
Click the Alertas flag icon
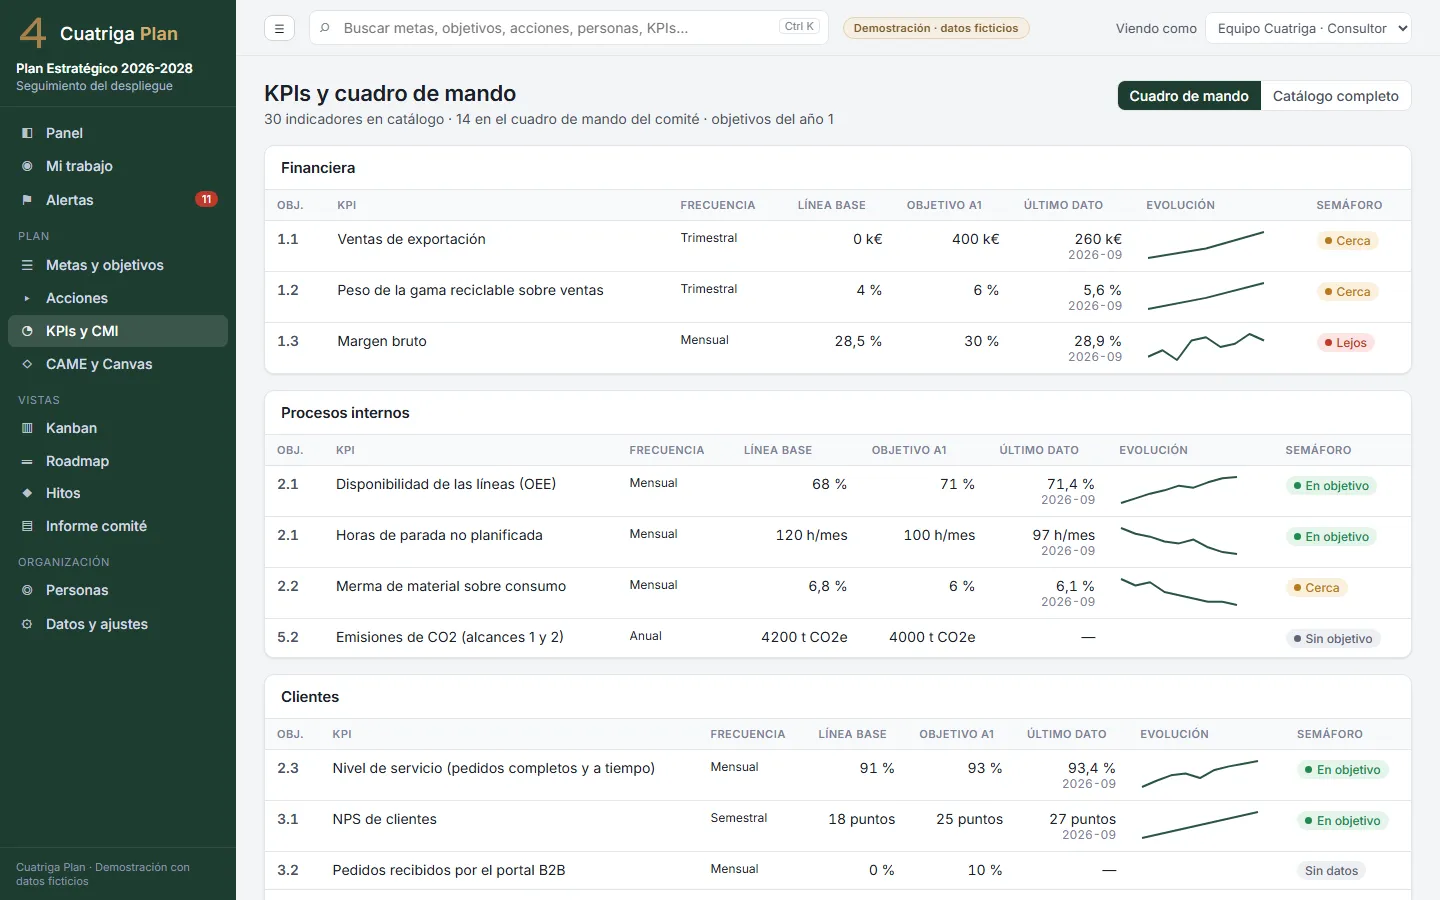27,200
